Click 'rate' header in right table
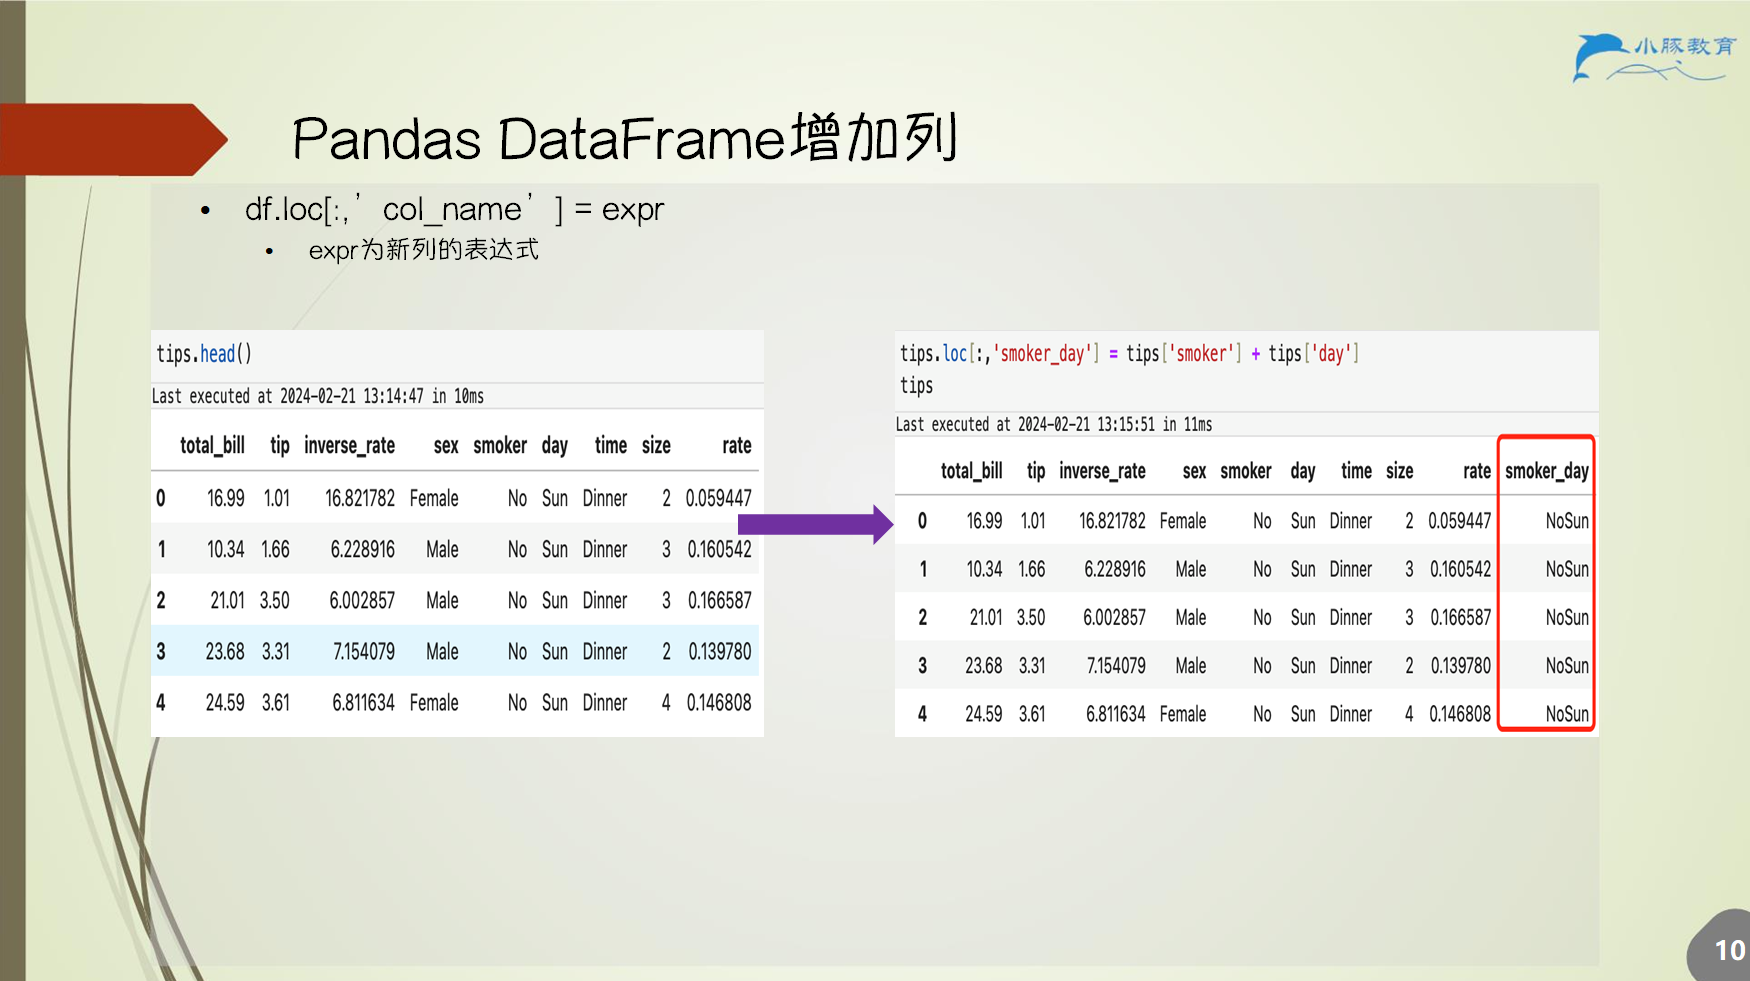 1477,471
